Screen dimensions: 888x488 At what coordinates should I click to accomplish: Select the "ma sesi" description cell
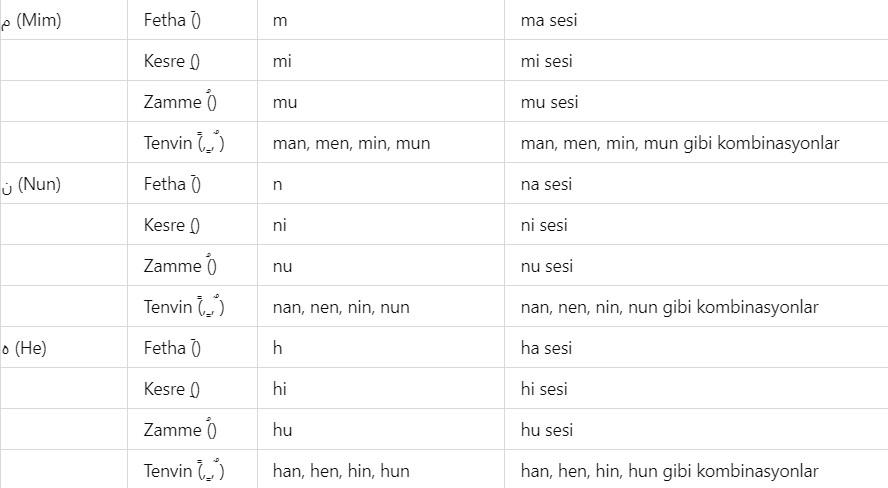tap(549, 20)
